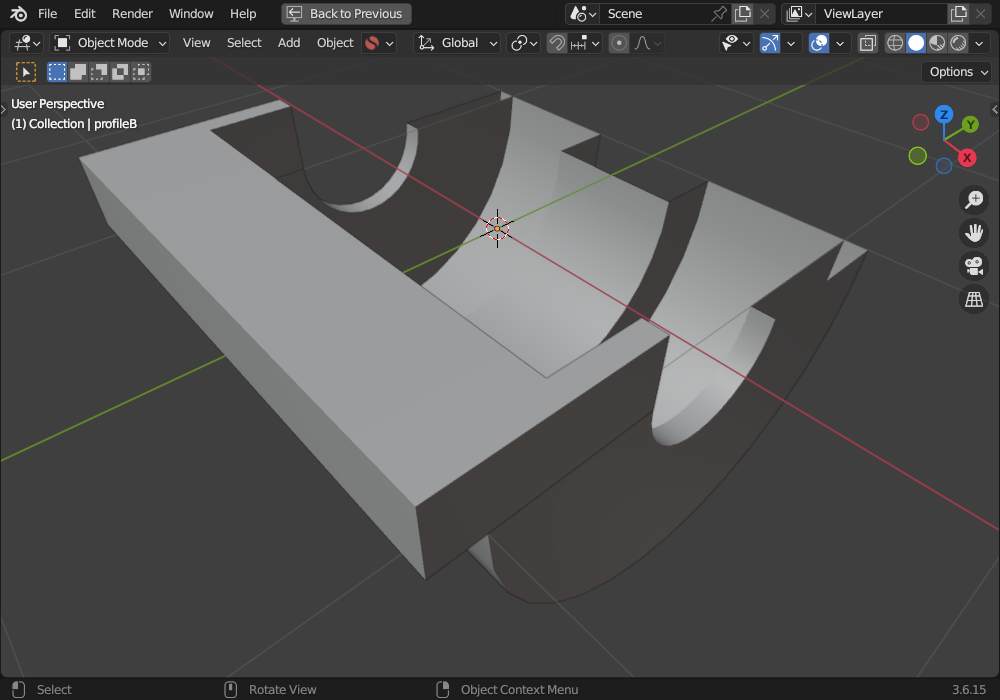
Task: Click the add view layer icon
Action: pyautogui.click(x=959, y=13)
